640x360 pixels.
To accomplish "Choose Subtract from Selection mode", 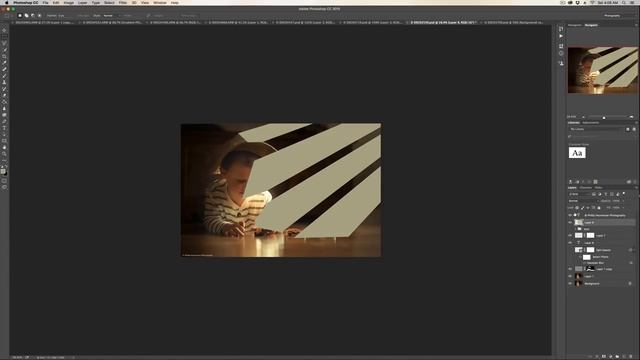I will click(x=33, y=16).
